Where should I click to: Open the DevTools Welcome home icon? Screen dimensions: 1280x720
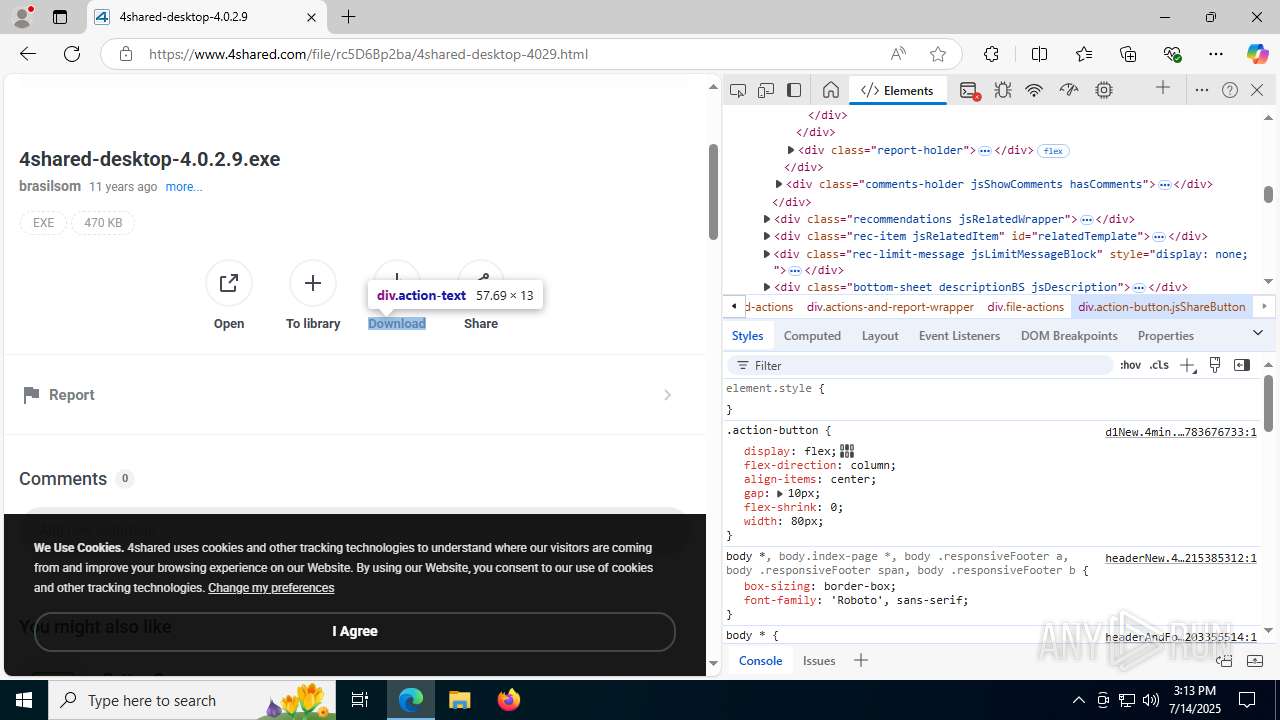pyautogui.click(x=830, y=90)
